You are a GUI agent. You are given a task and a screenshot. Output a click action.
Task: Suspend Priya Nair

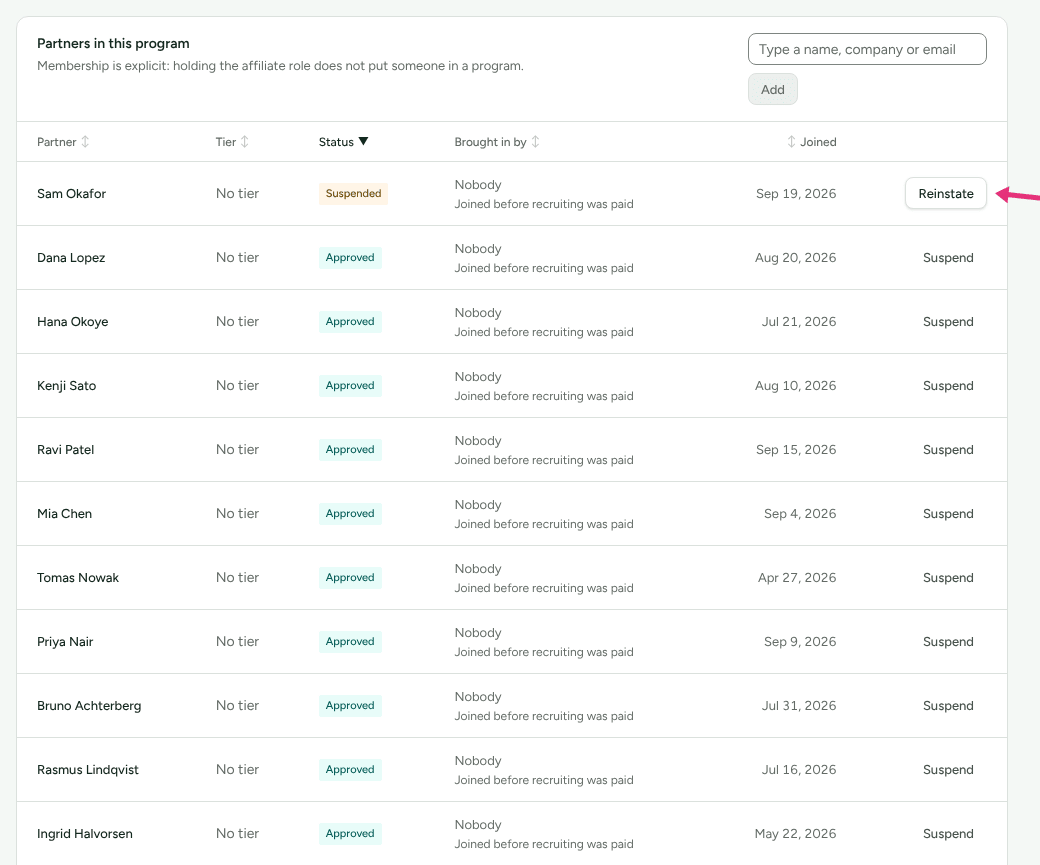pos(948,642)
